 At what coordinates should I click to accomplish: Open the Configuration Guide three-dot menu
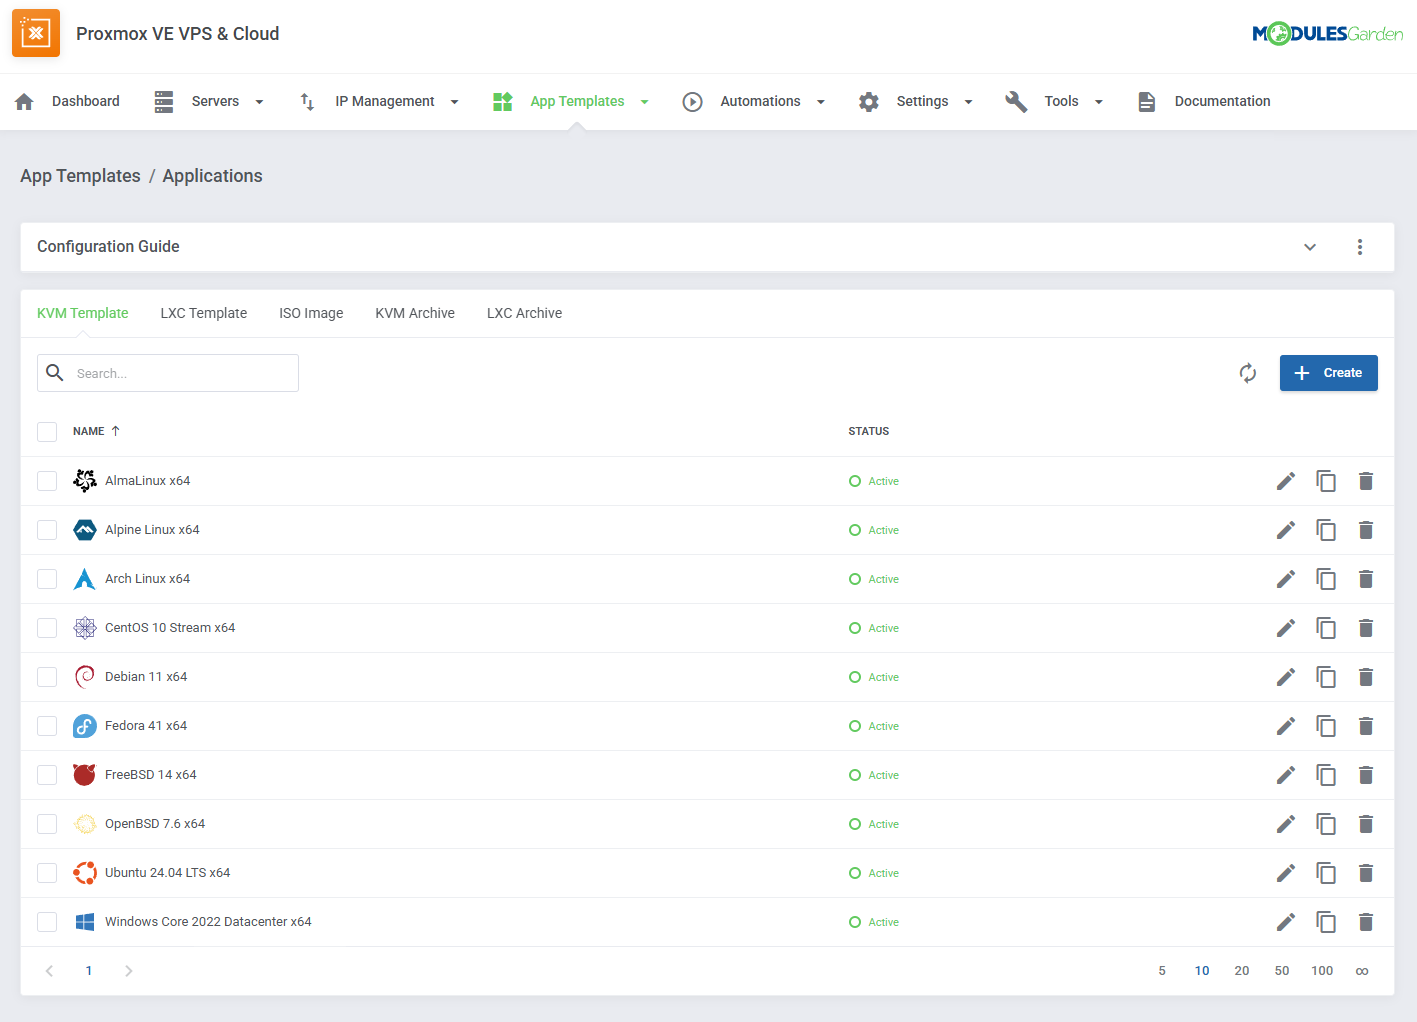click(x=1360, y=247)
